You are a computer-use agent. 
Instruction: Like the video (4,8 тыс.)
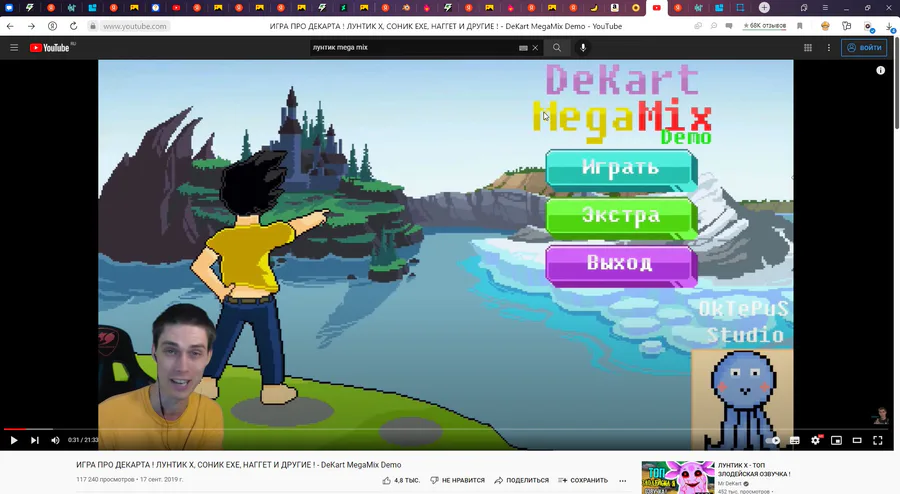click(401, 480)
